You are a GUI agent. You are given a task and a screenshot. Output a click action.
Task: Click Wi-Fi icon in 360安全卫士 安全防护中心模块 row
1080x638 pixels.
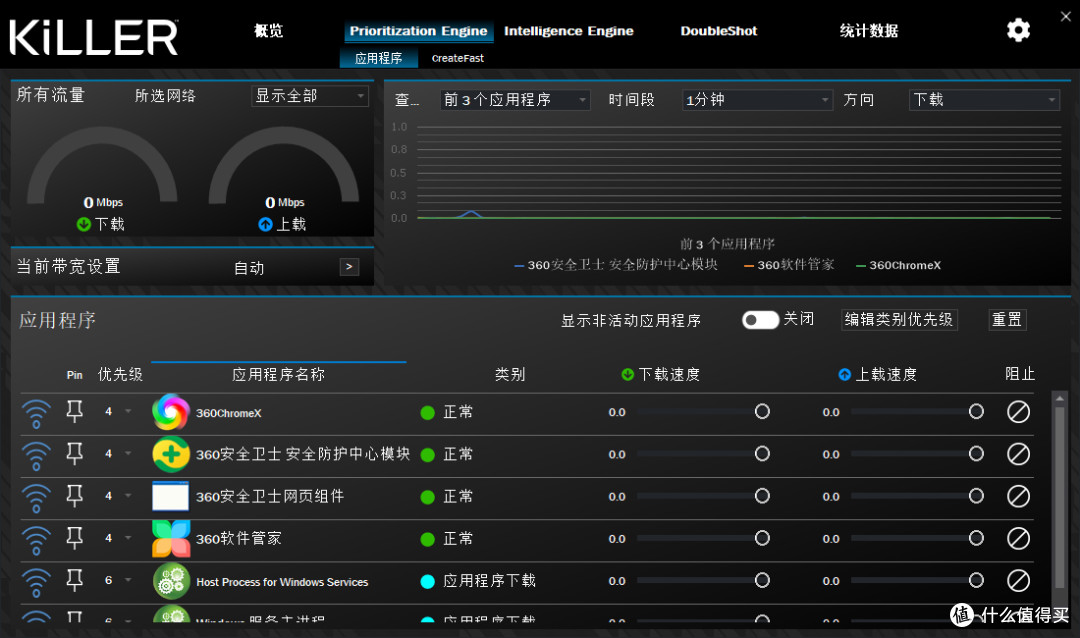click(36, 455)
